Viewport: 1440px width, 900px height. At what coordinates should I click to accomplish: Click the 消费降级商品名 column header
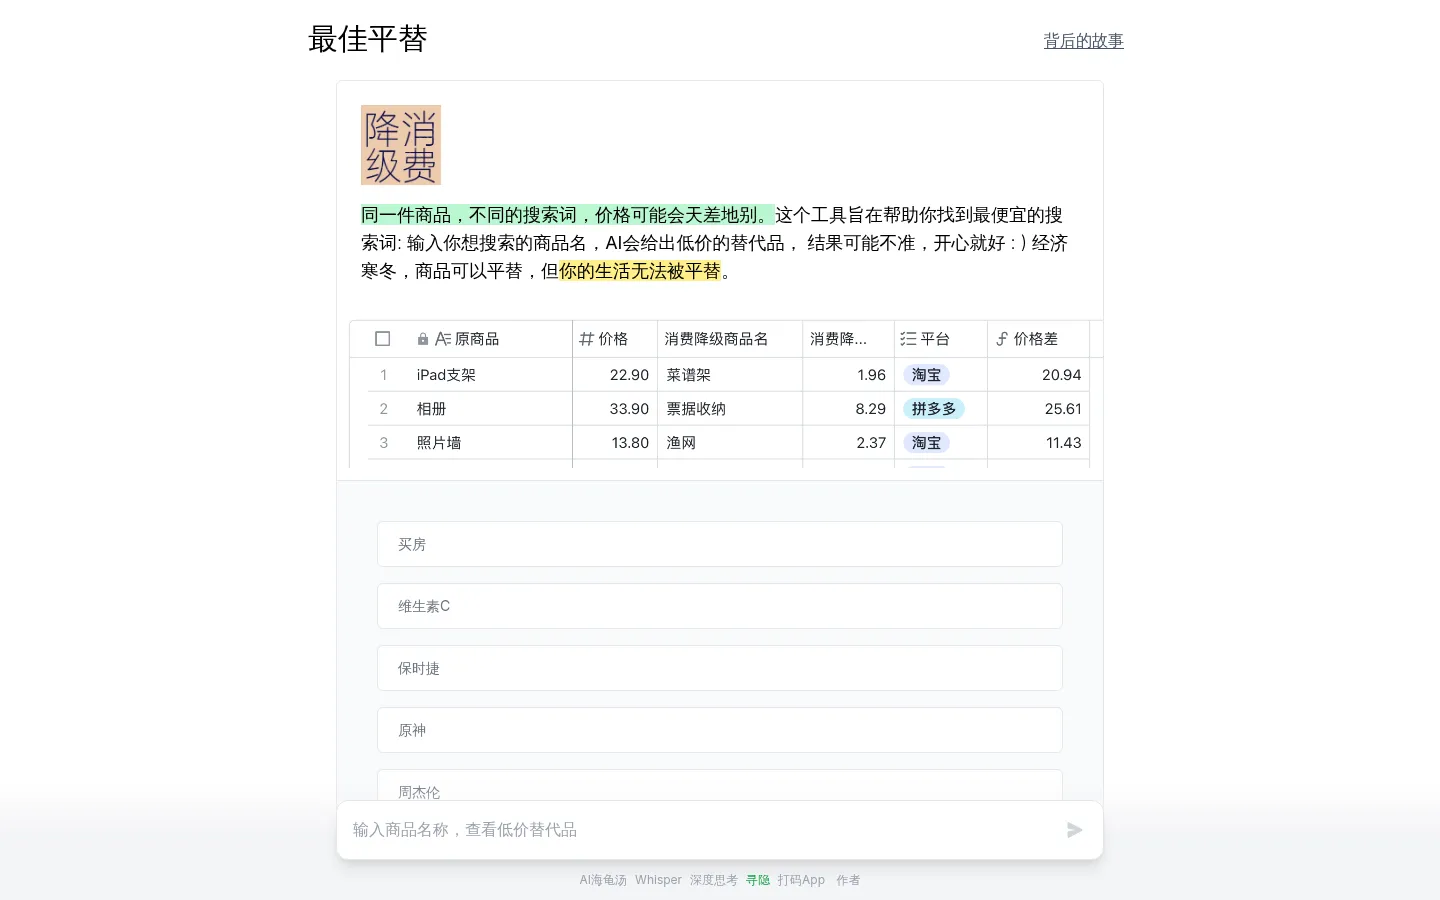pos(730,339)
